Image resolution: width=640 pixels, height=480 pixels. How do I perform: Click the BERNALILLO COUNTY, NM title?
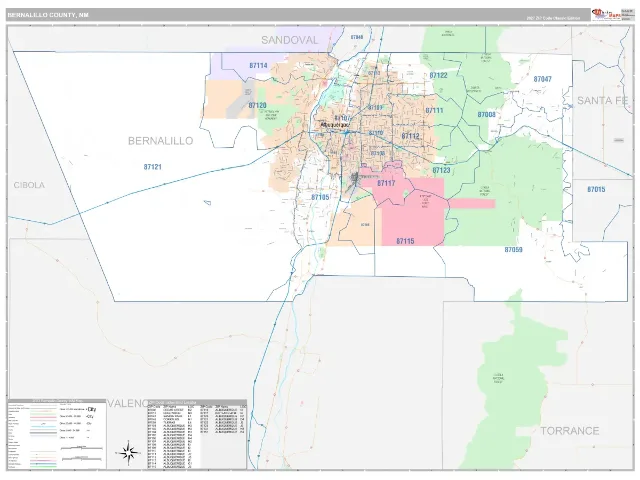48,15
